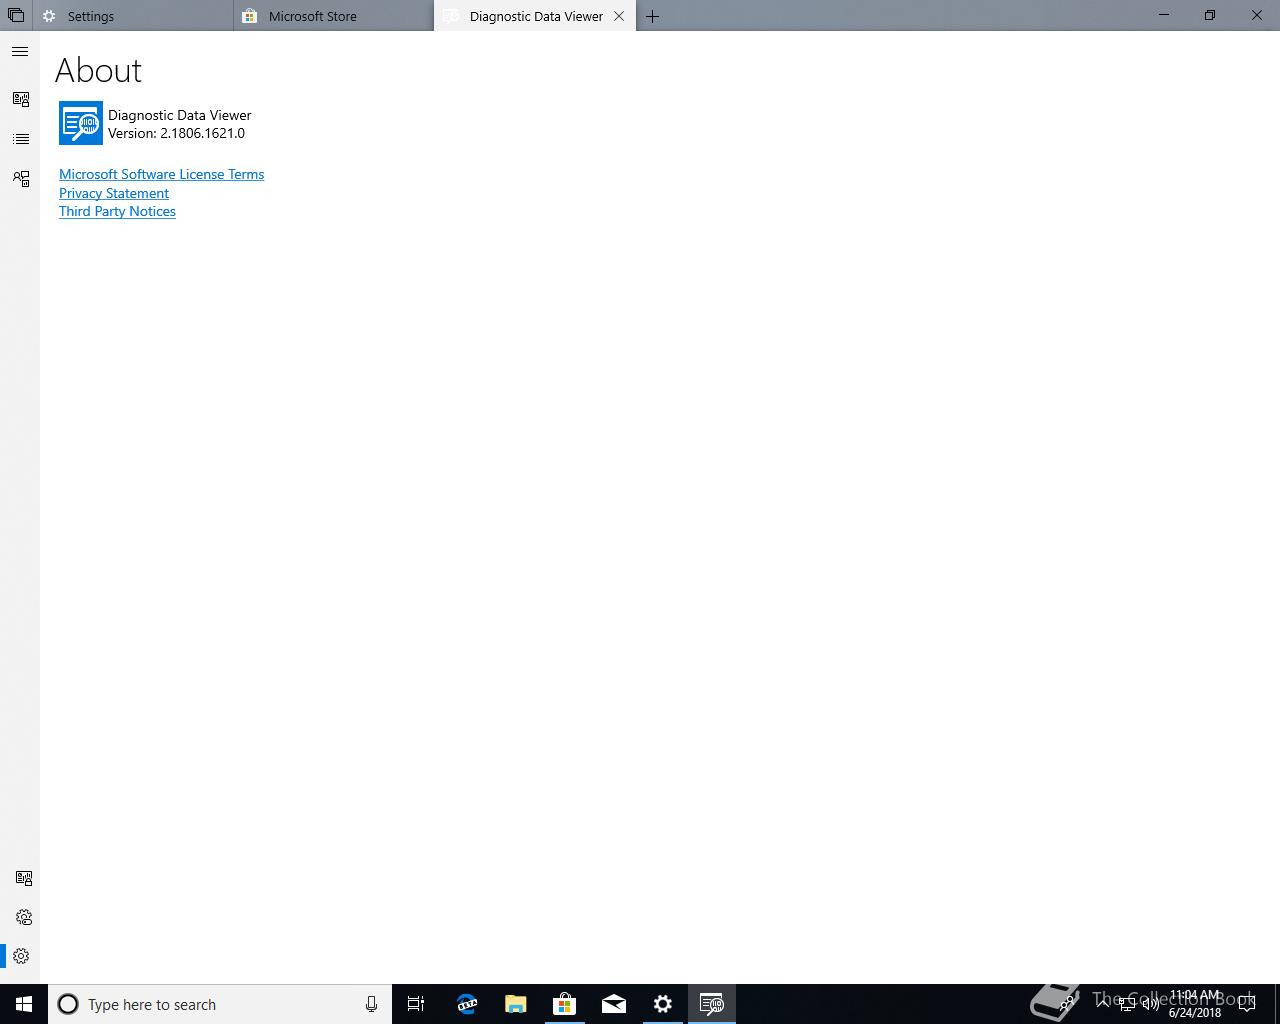Click the About page heading
The height and width of the screenshot is (1024, 1280).
point(98,70)
